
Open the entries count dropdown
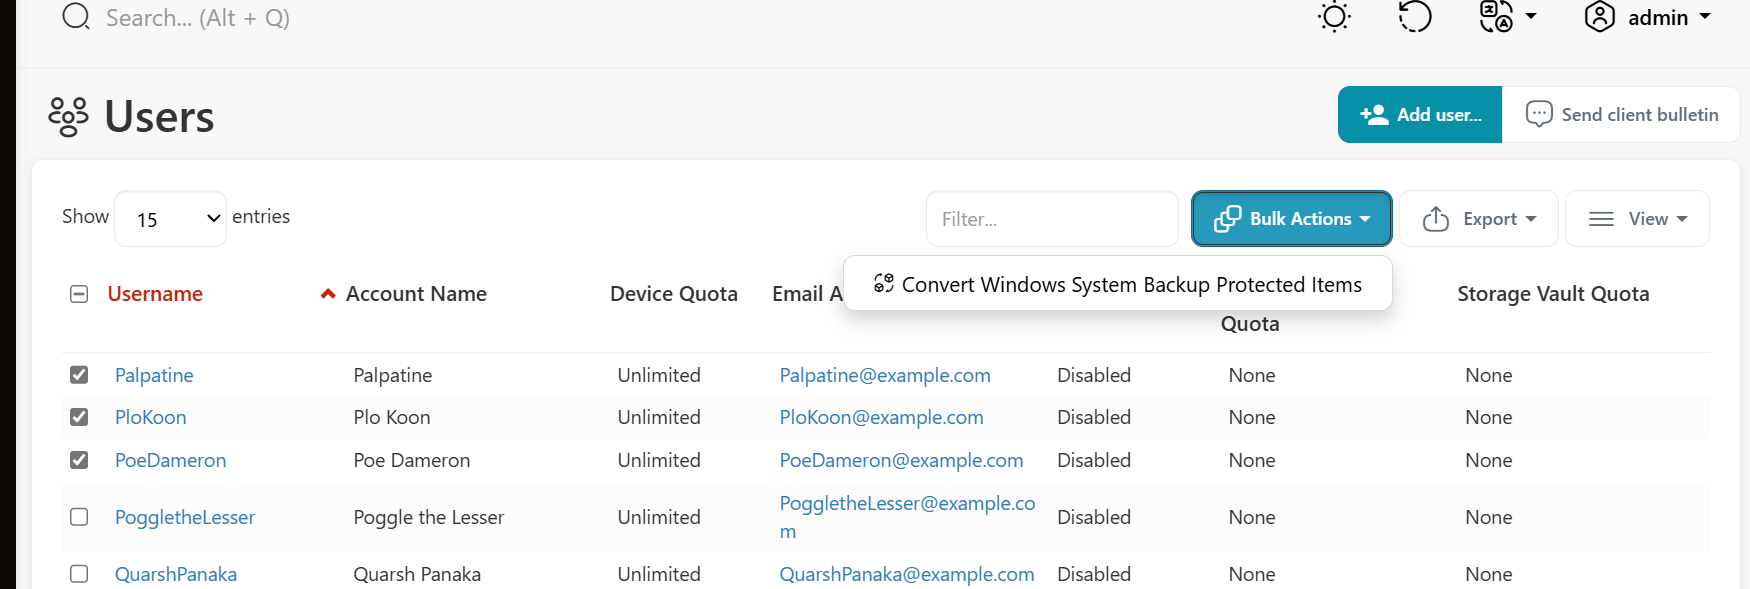(171, 219)
